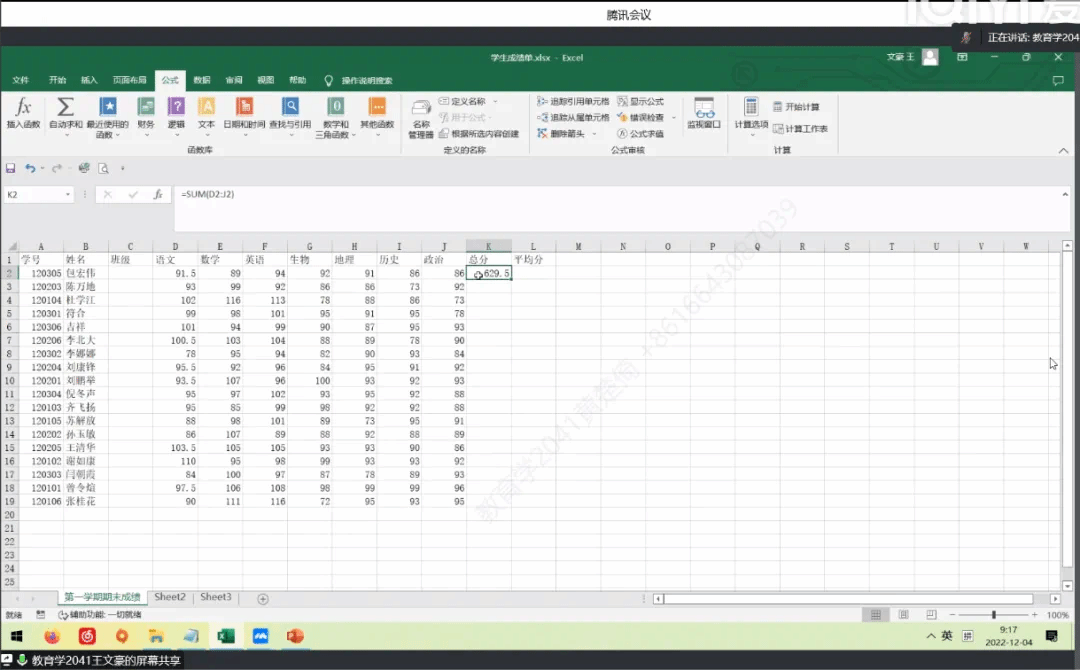Open the Logical (逻辑) functions icon
The height and width of the screenshot is (670, 1080).
[176, 110]
